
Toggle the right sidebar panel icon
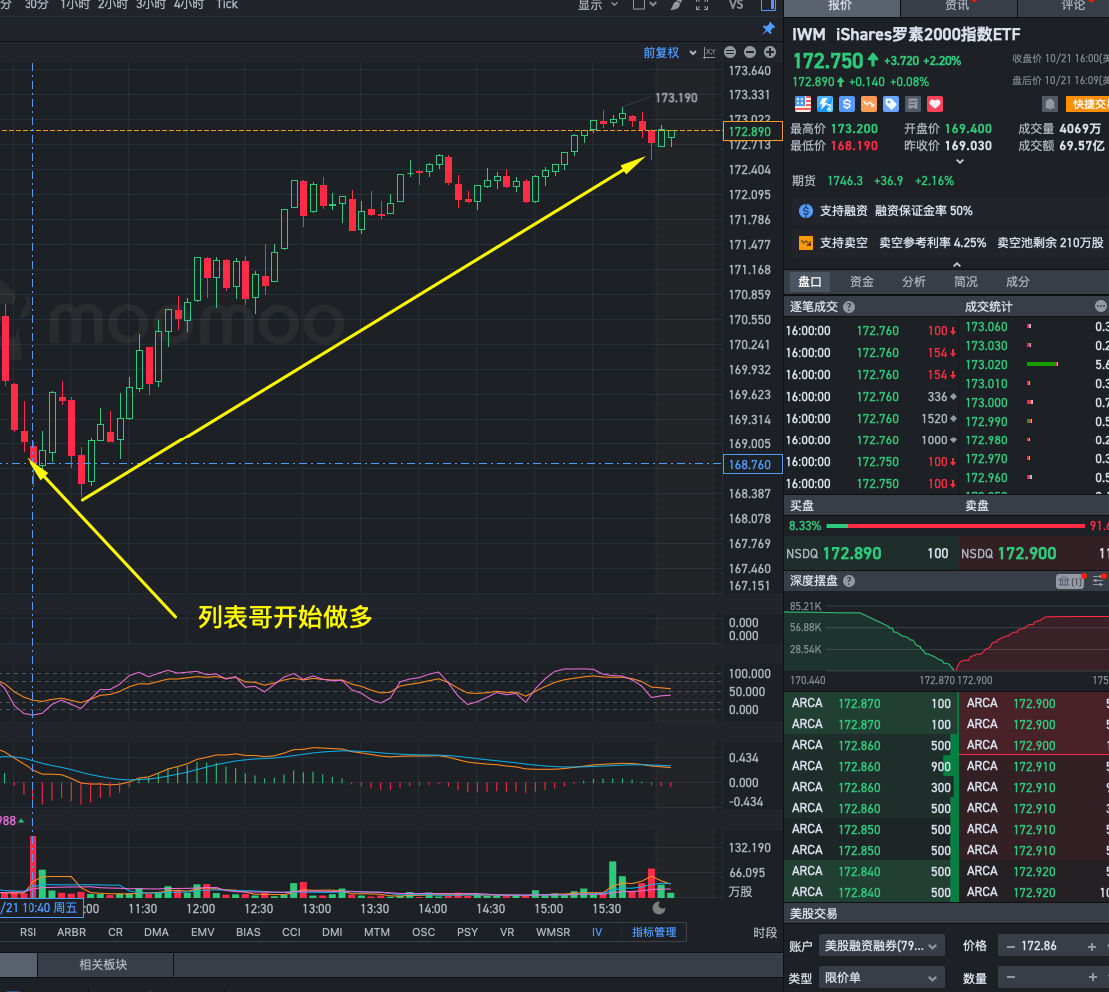[x=768, y=5]
